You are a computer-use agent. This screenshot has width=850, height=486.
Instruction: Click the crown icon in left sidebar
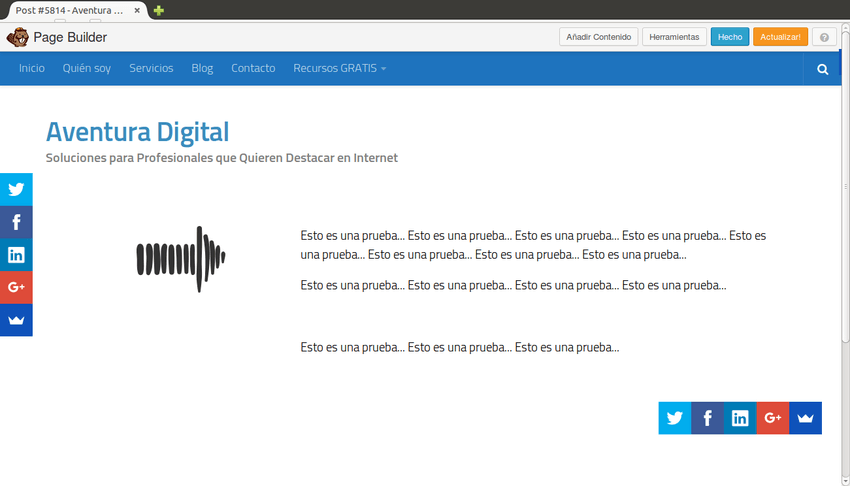click(x=16, y=320)
